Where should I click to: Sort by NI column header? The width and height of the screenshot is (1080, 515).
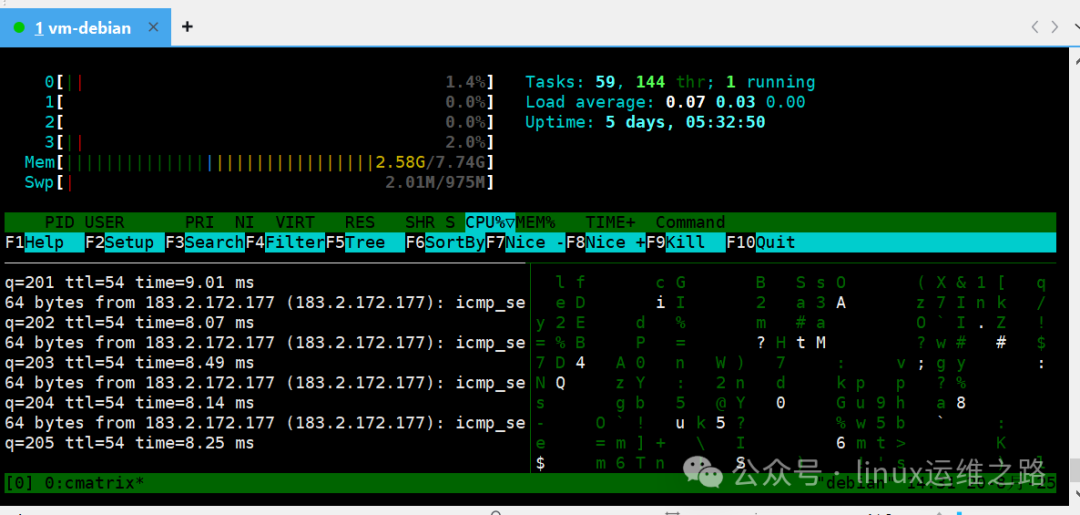pos(245,222)
